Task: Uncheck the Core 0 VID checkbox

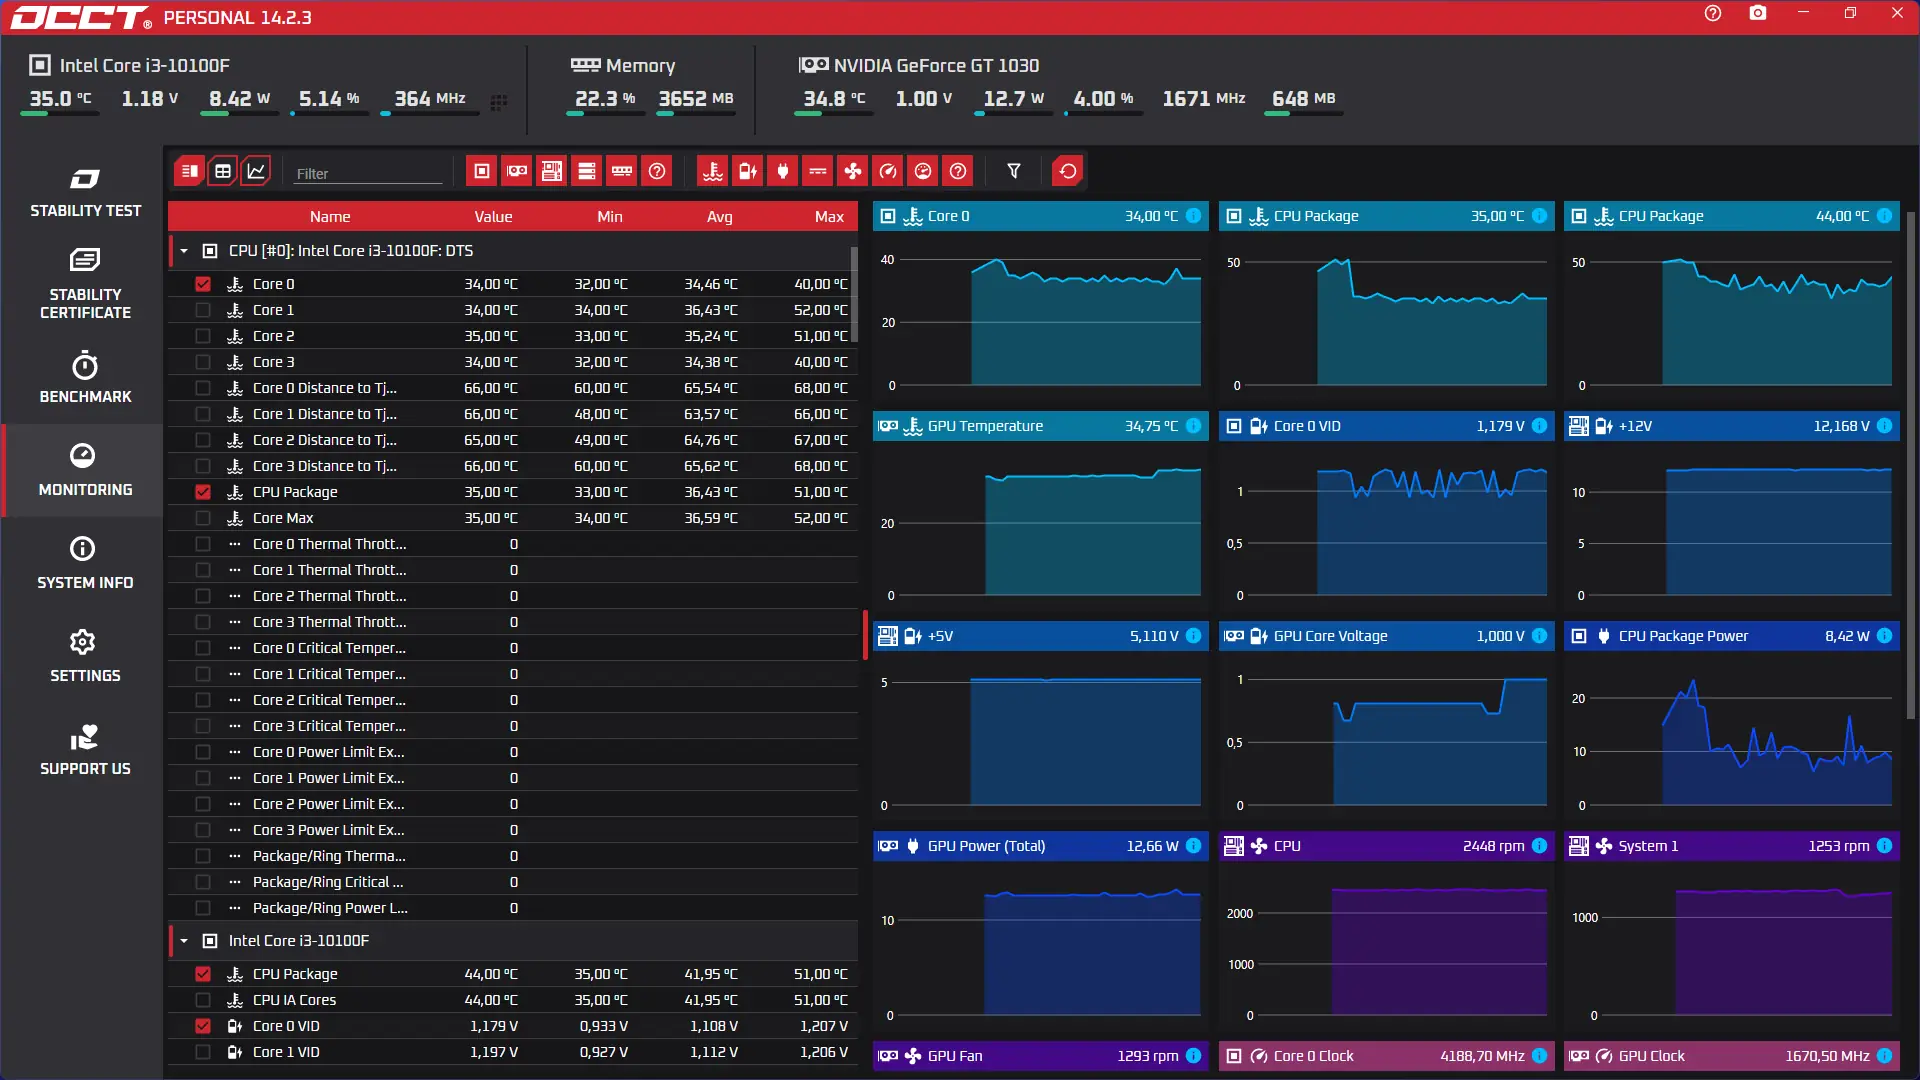Action: pyautogui.click(x=203, y=1026)
